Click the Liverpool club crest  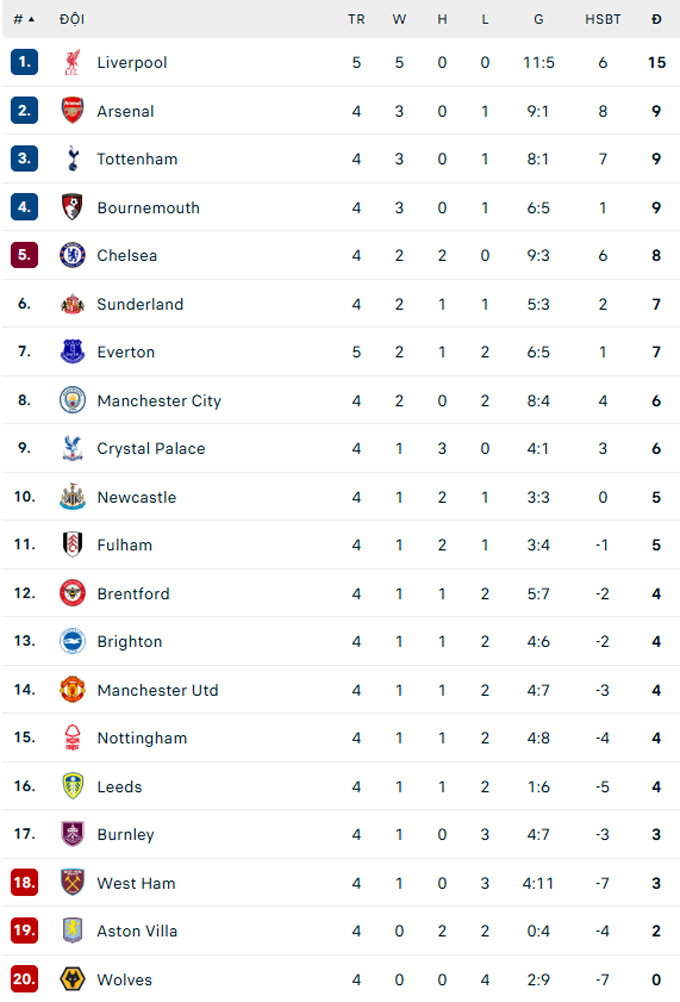72,62
